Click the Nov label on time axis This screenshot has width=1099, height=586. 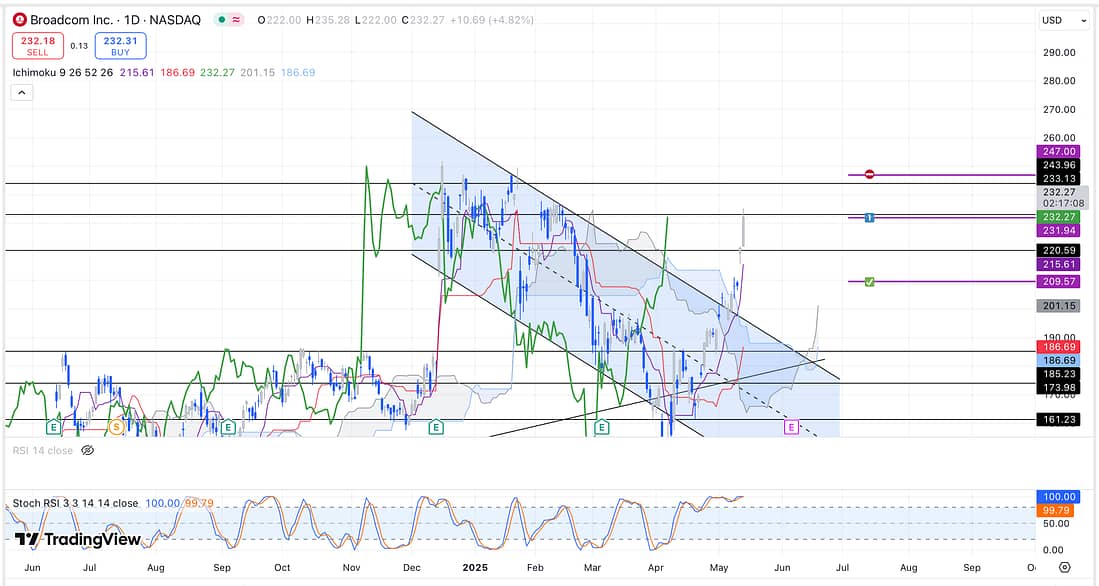tap(351, 568)
